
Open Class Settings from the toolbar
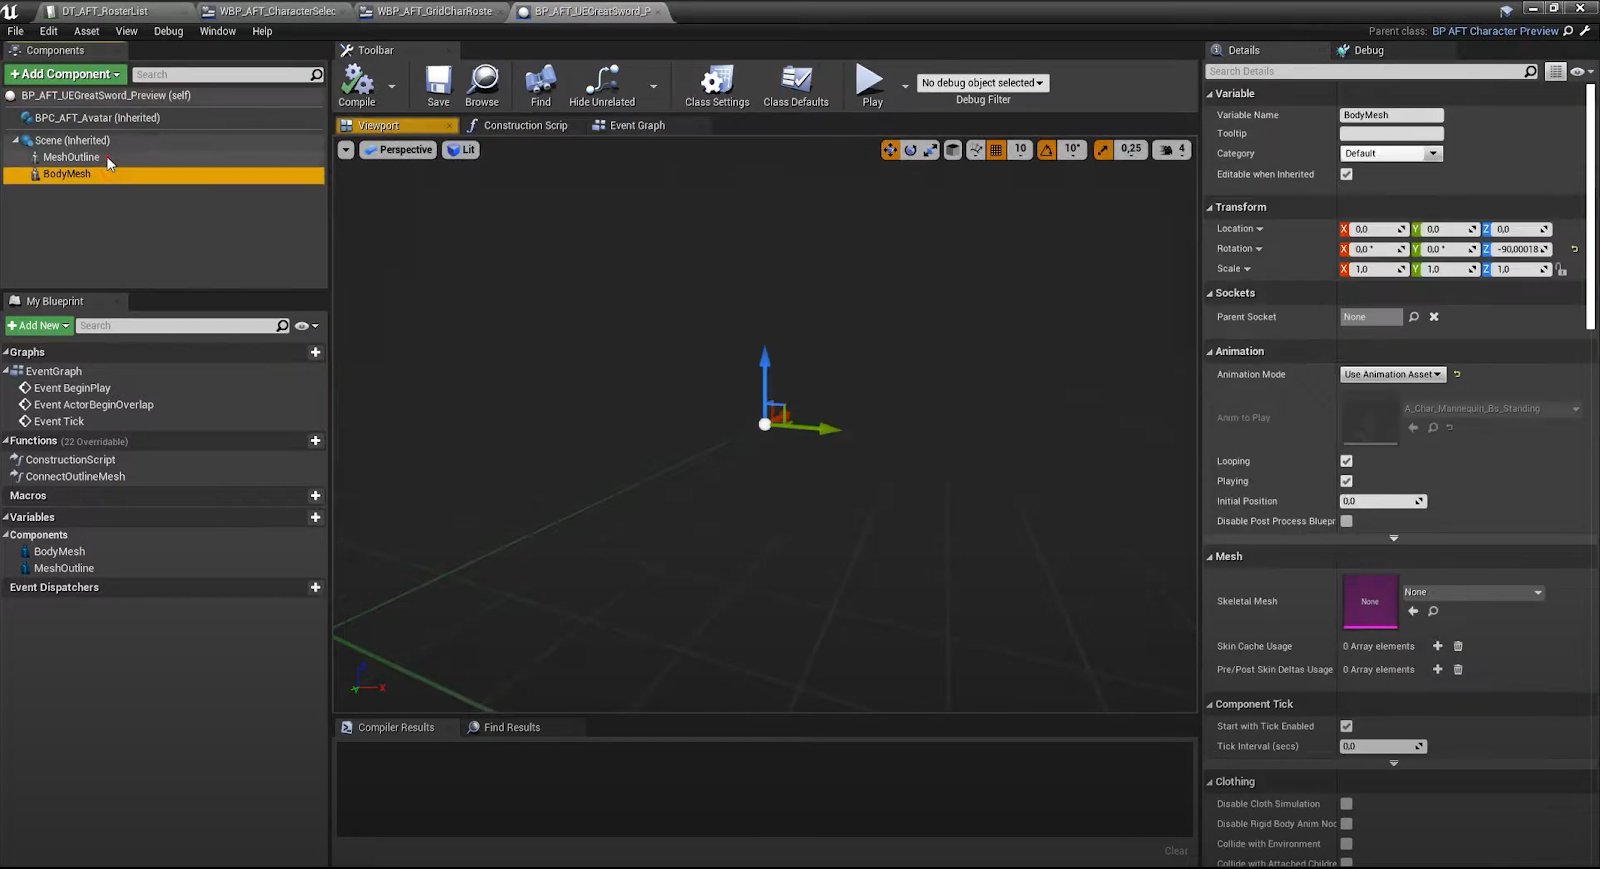click(x=716, y=82)
